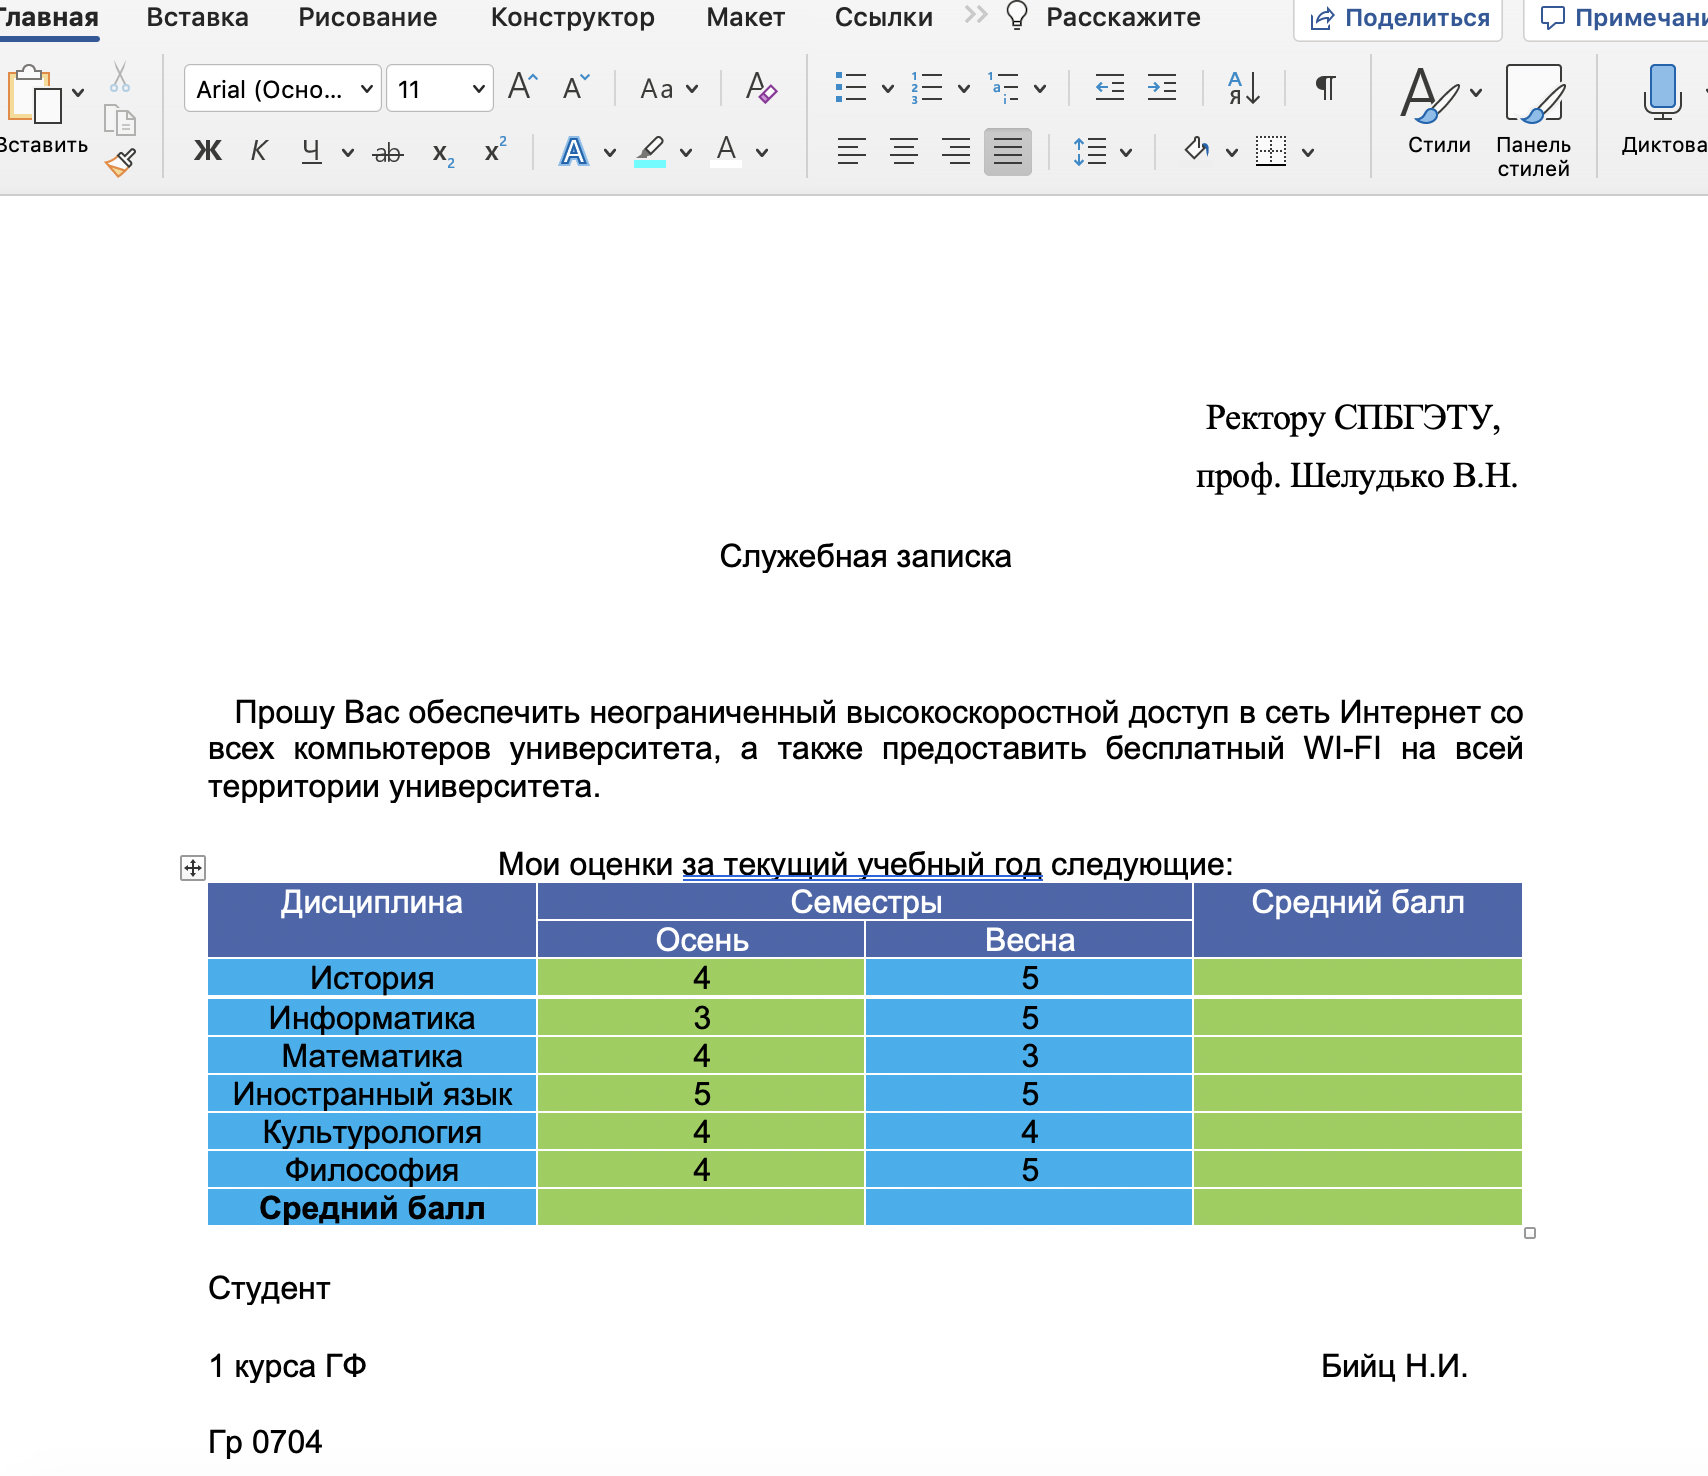
Task: Increase paragraph indent
Action: click(x=1162, y=88)
